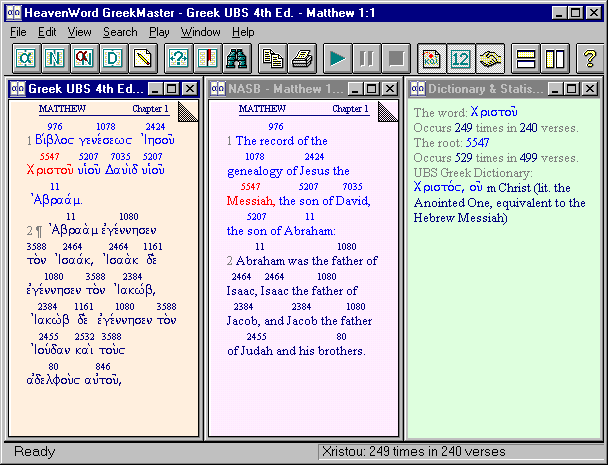Click 'of Judah and his brothers.' line

click(296, 351)
